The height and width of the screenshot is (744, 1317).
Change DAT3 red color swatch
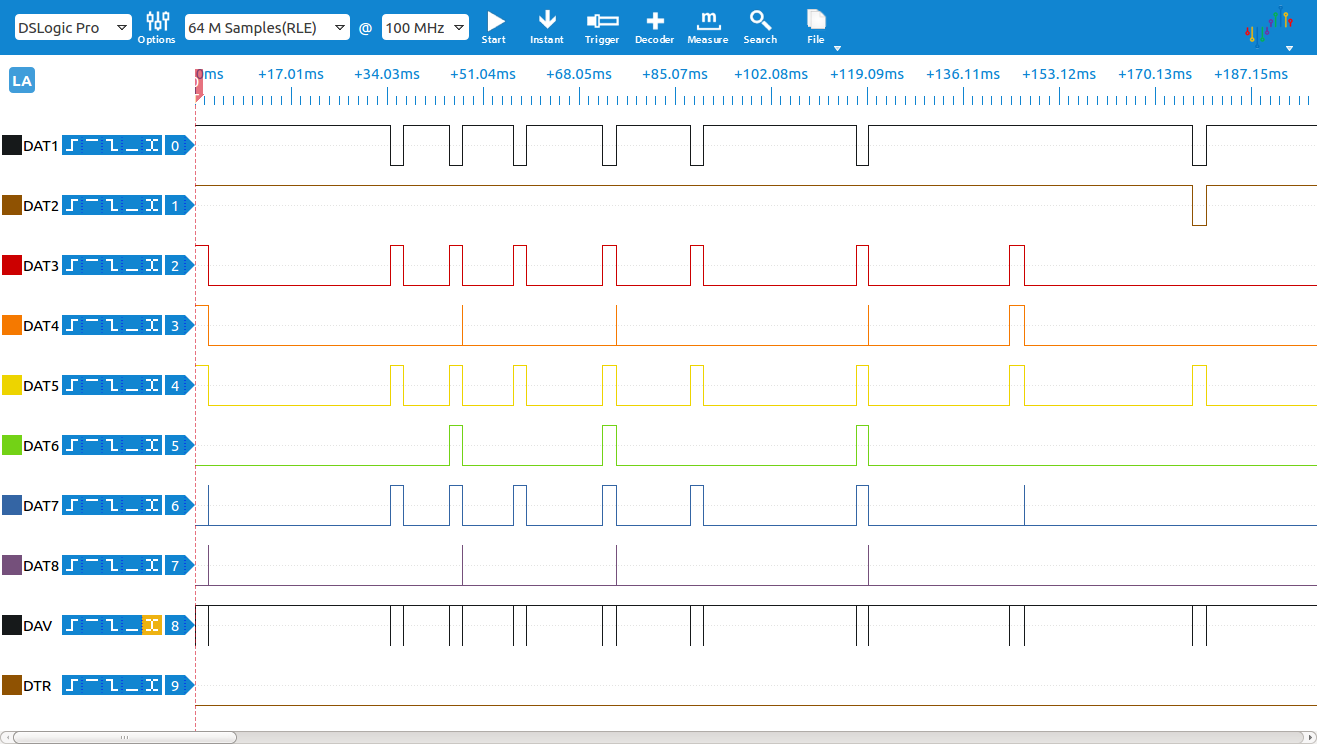pyautogui.click(x=12, y=266)
